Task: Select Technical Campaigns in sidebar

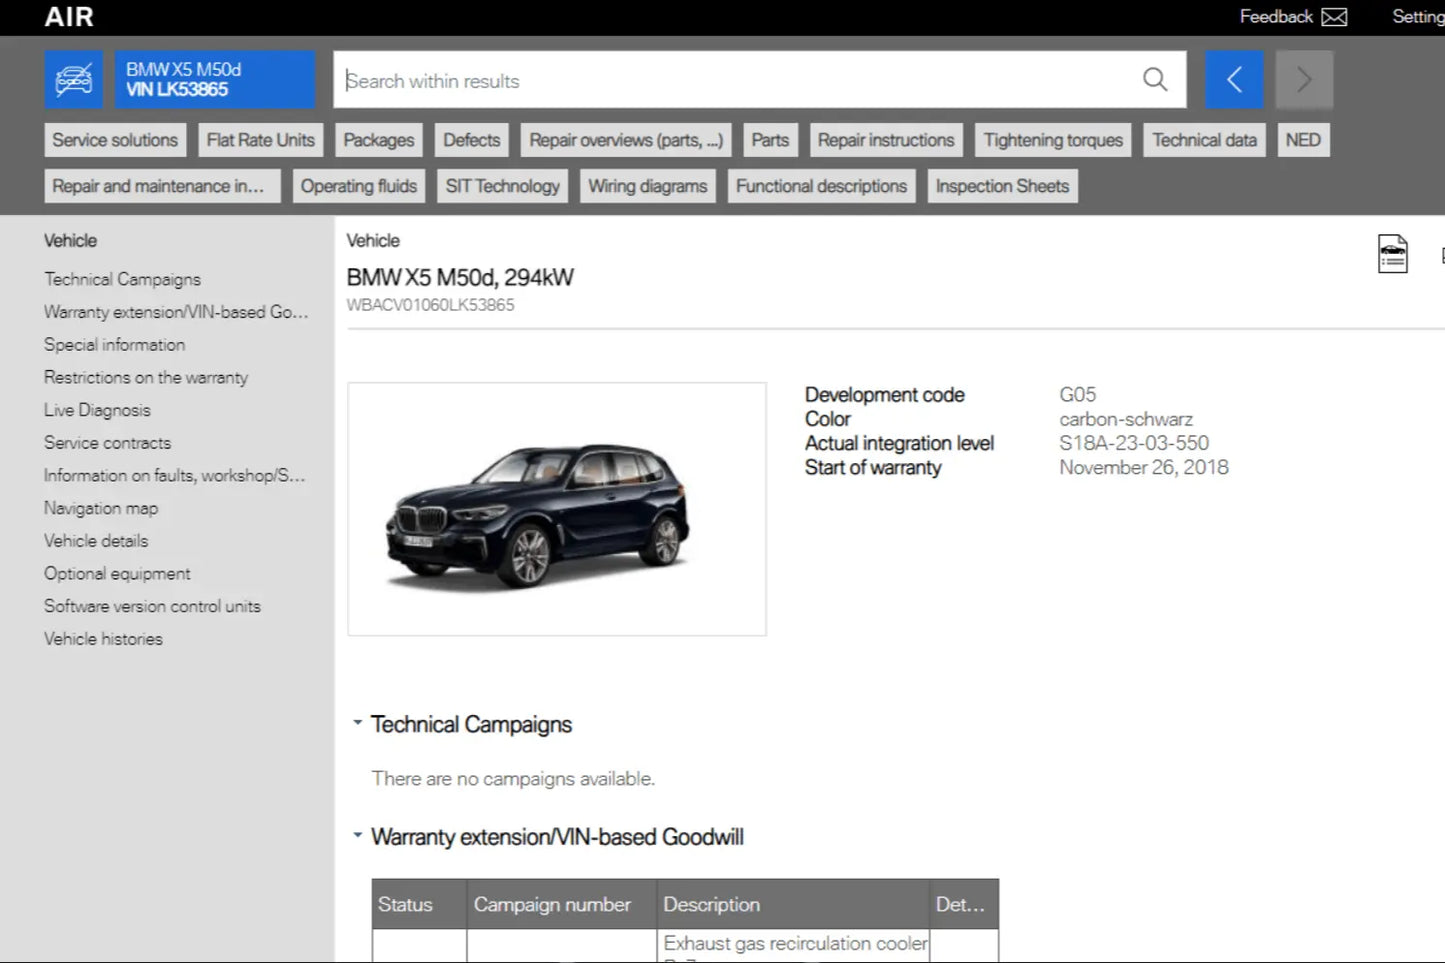Action: pyautogui.click(x=122, y=279)
